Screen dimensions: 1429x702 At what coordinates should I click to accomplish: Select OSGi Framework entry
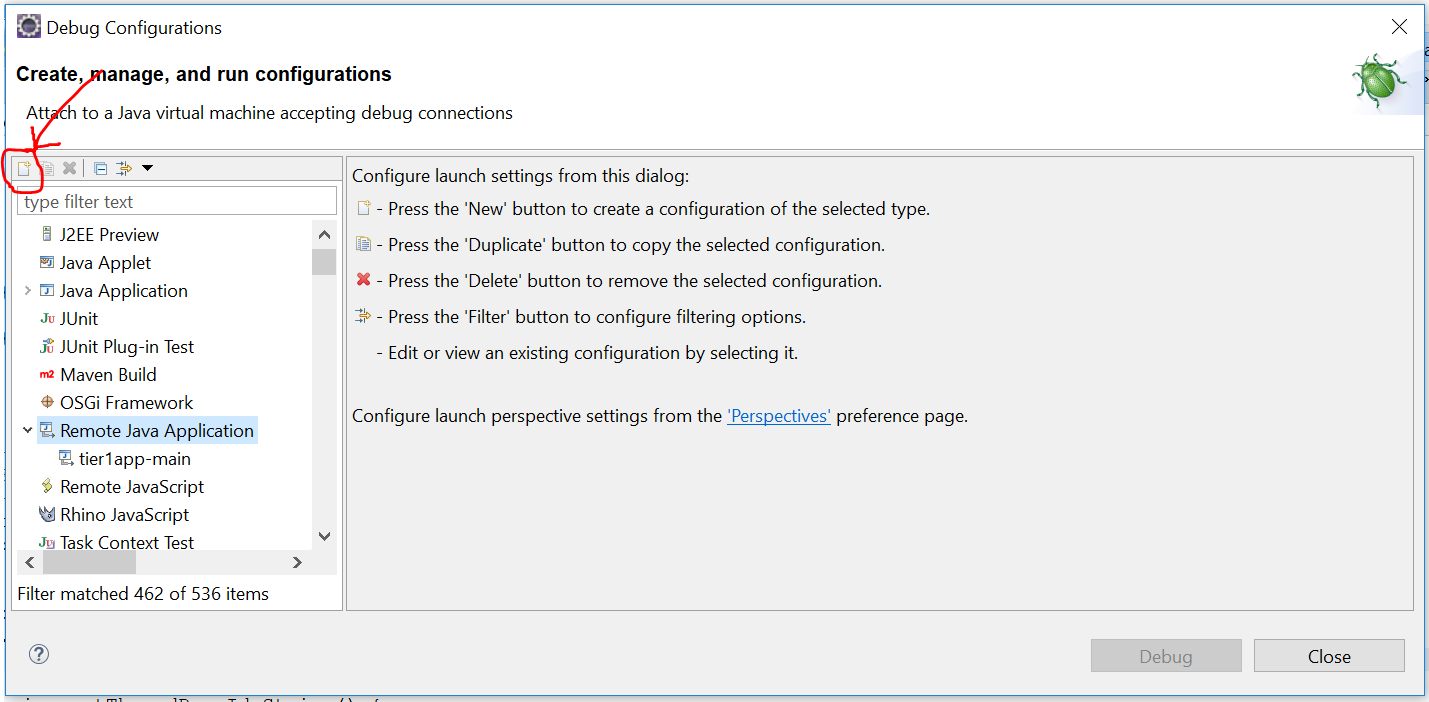(x=126, y=403)
